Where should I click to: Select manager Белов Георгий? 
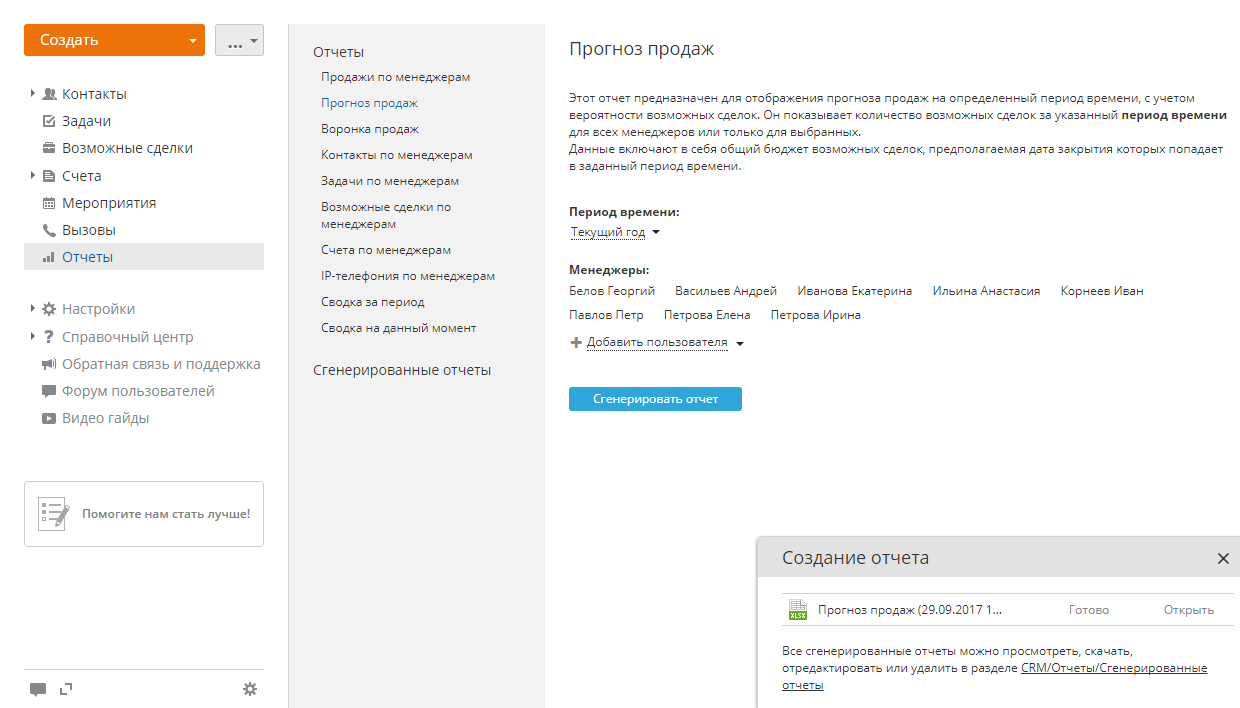pos(612,291)
